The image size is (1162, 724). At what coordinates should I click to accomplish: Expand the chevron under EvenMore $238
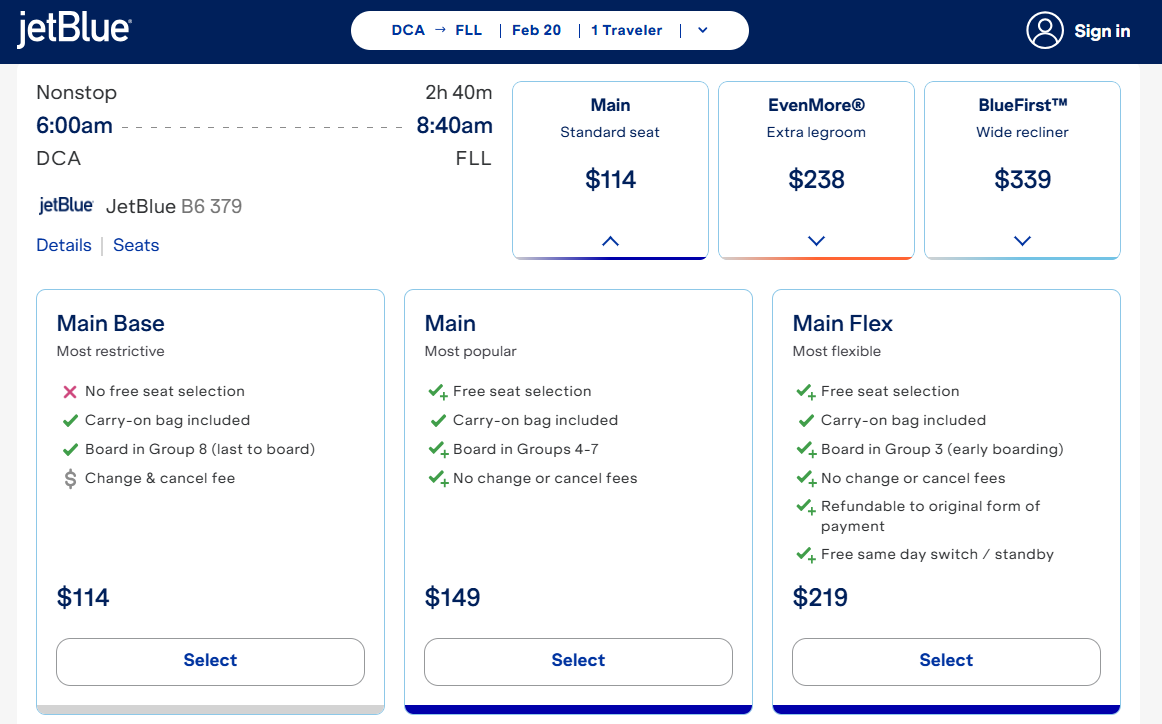coord(817,241)
